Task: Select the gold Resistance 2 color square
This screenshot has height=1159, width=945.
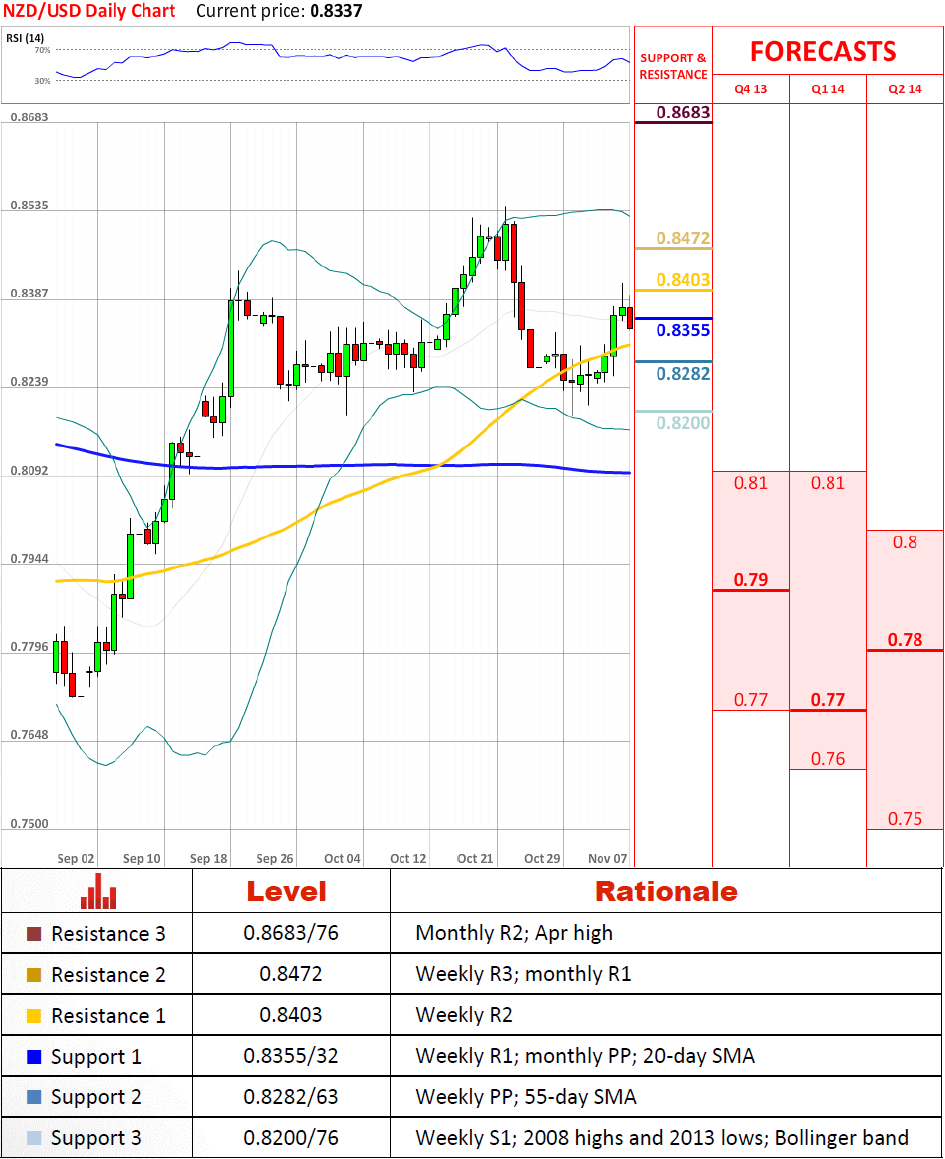Action: click(x=34, y=975)
